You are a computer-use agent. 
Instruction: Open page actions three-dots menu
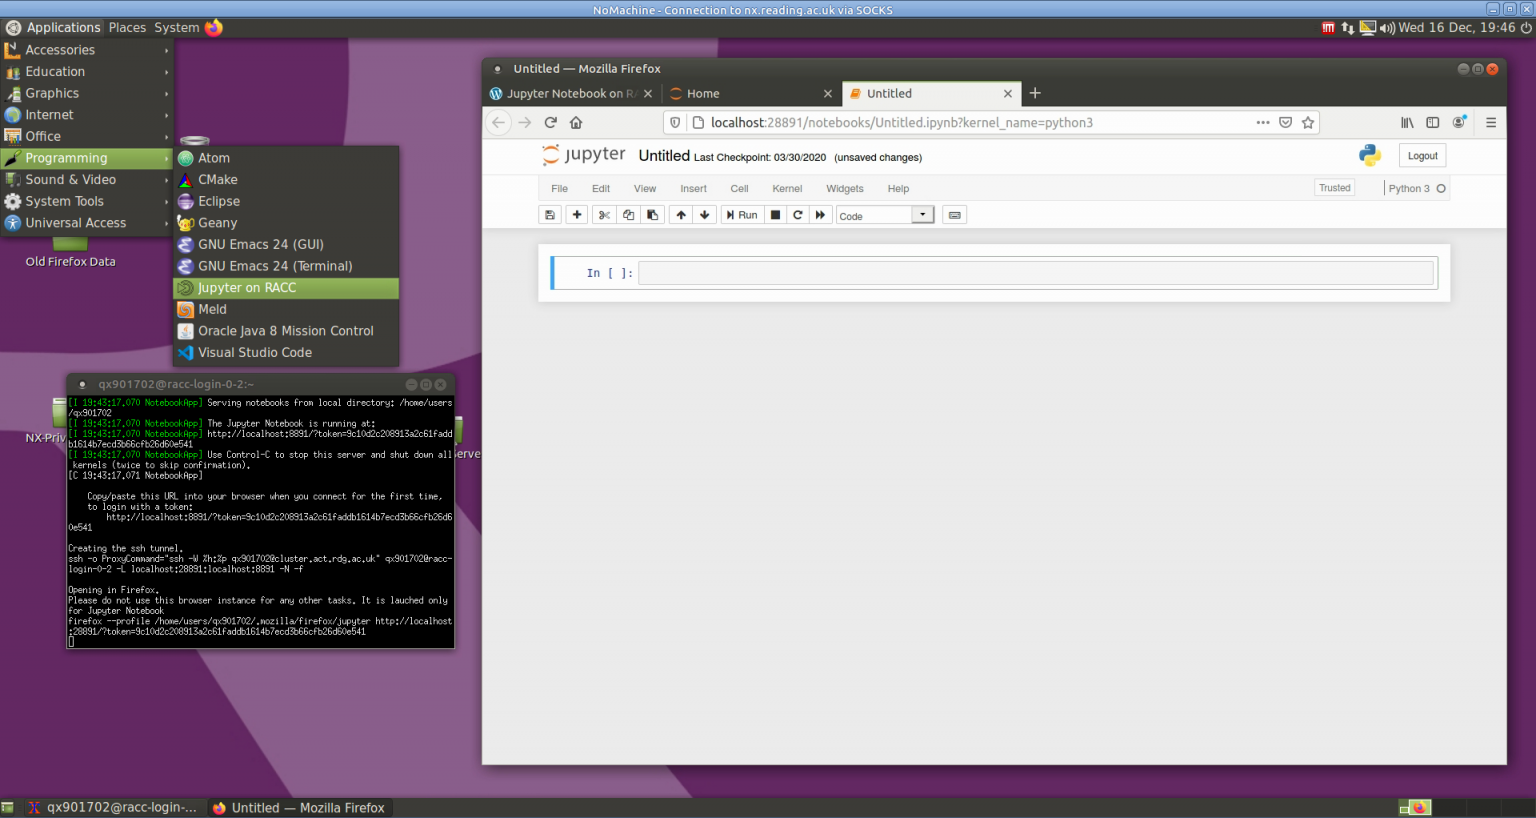[1263, 122]
